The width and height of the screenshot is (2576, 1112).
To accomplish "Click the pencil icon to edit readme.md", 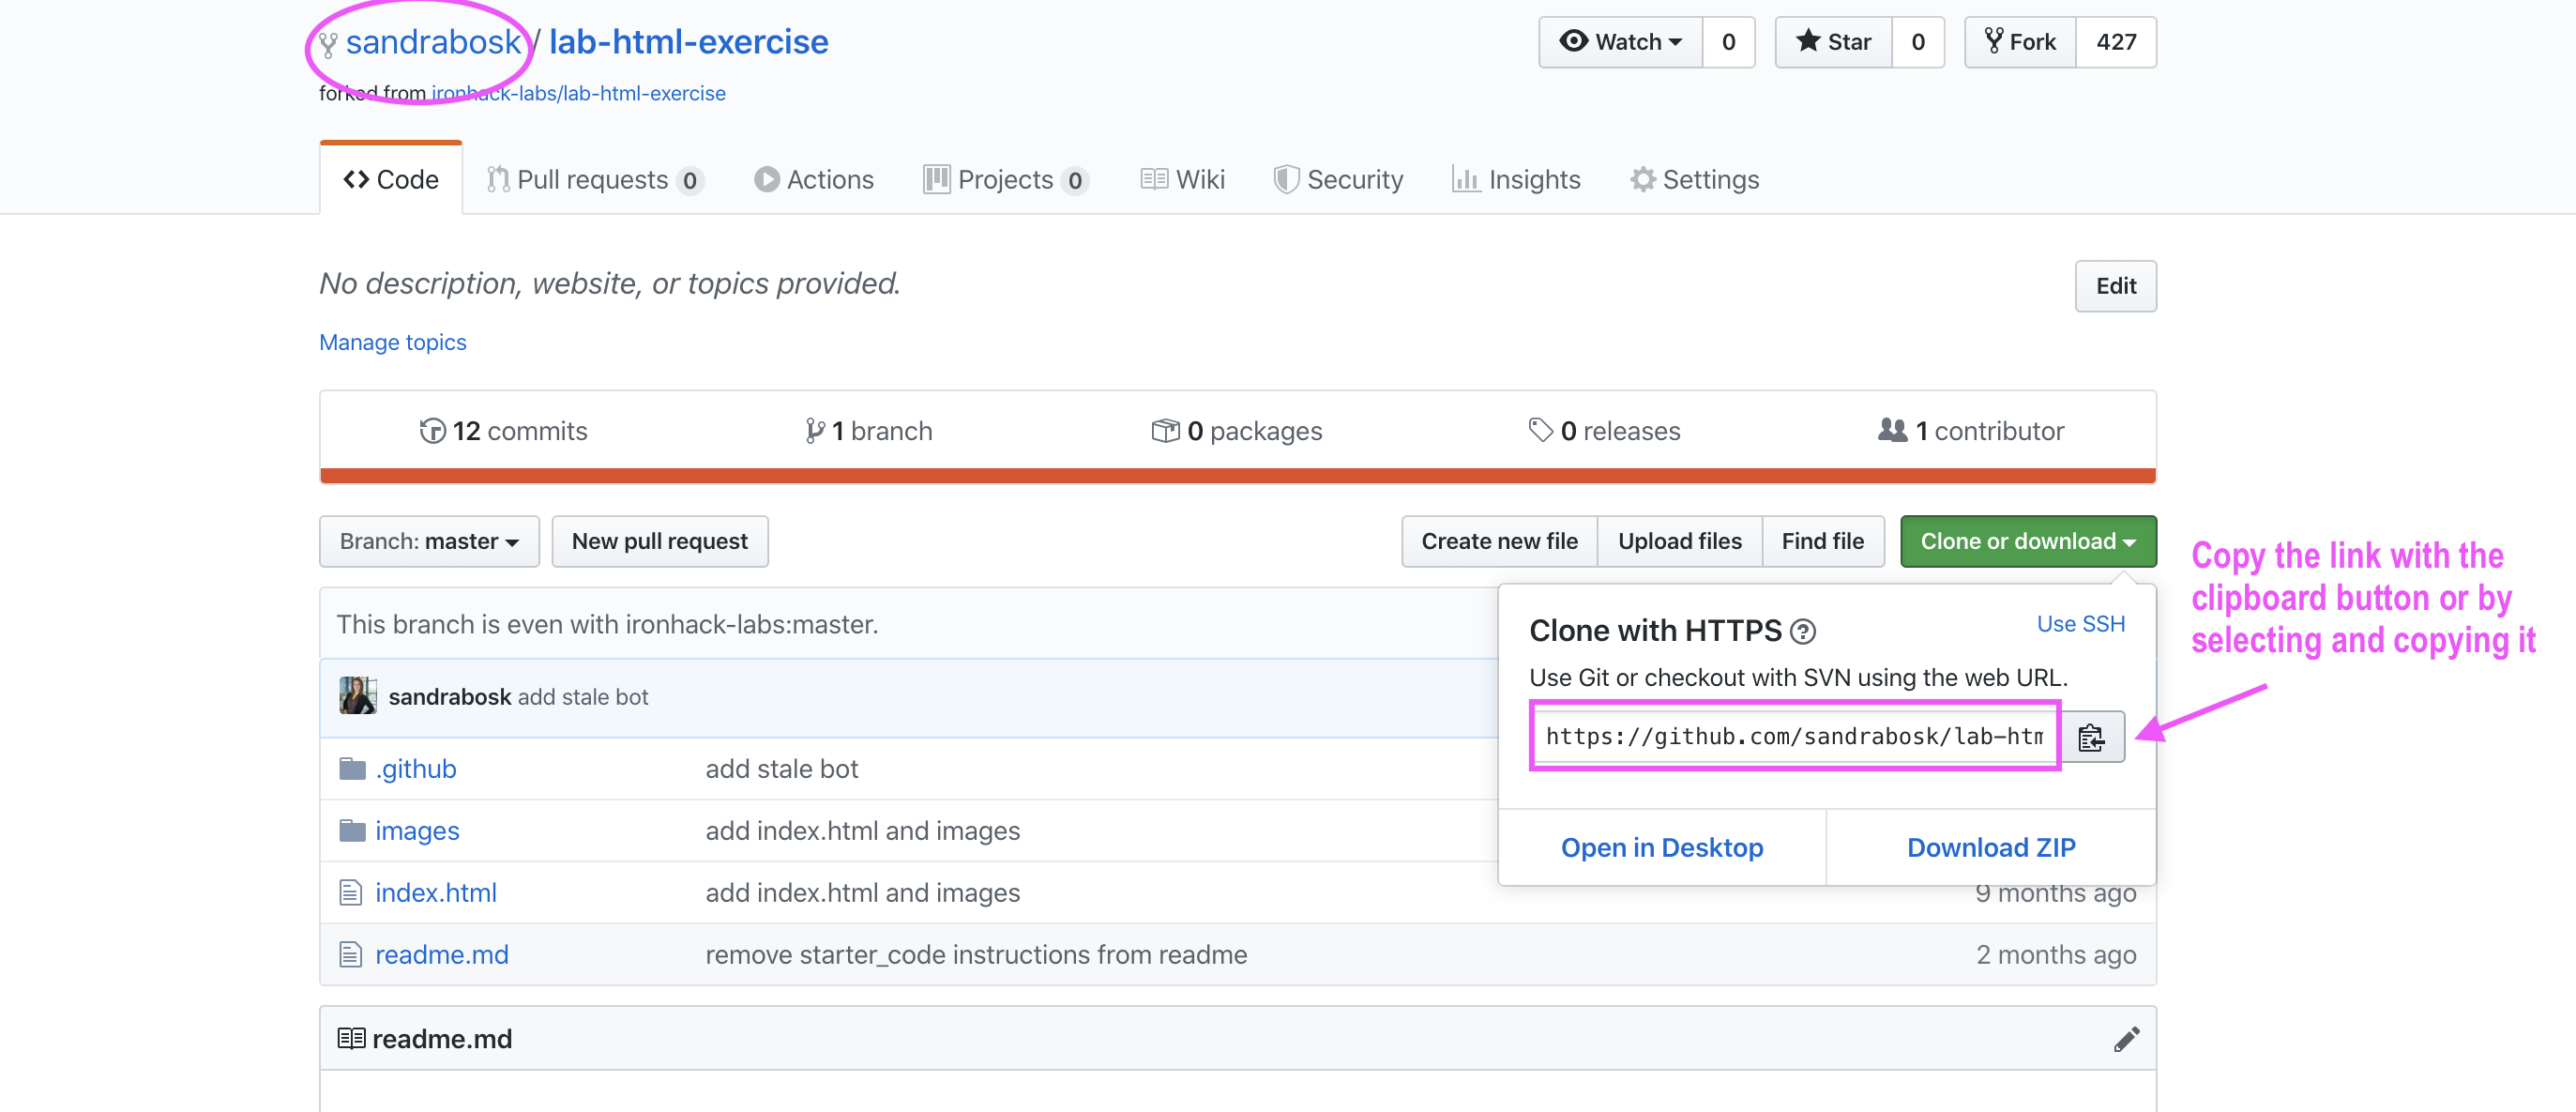I will (x=2126, y=1039).
